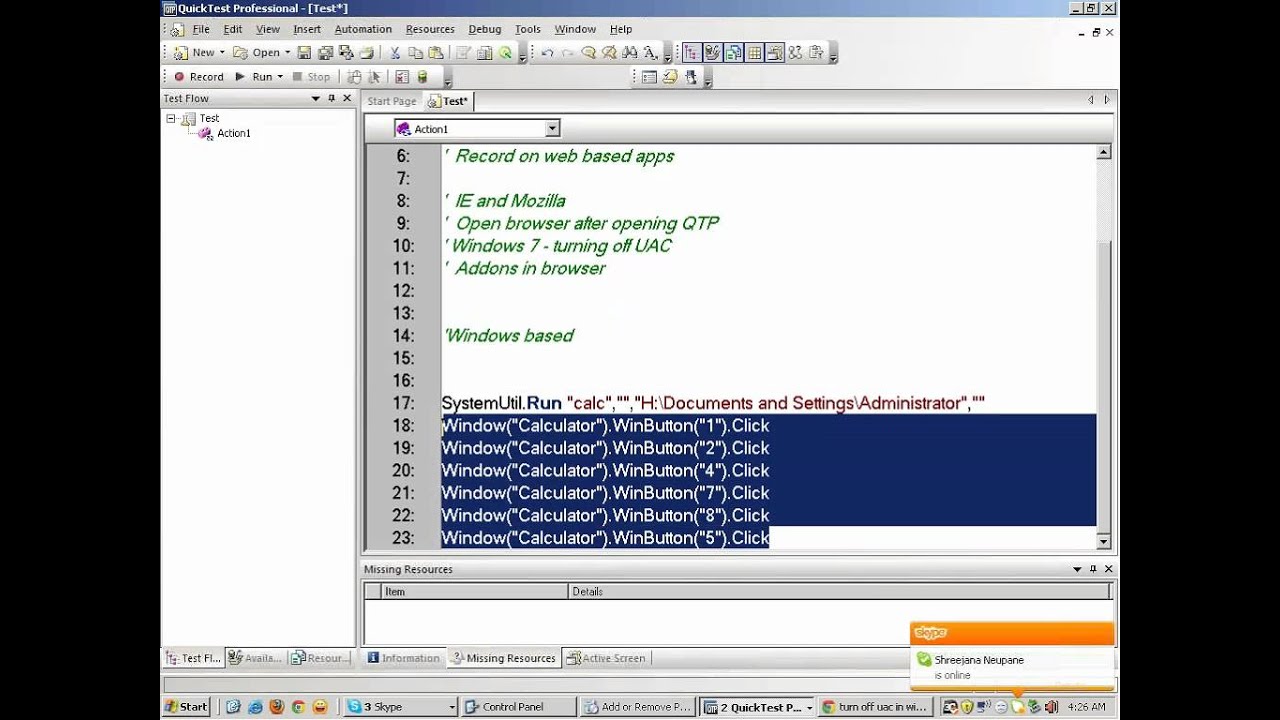The image size is (1280, 720).
Task: Click the Undo arrow icon
Action: pyautogui.click(x=547, y=52)
